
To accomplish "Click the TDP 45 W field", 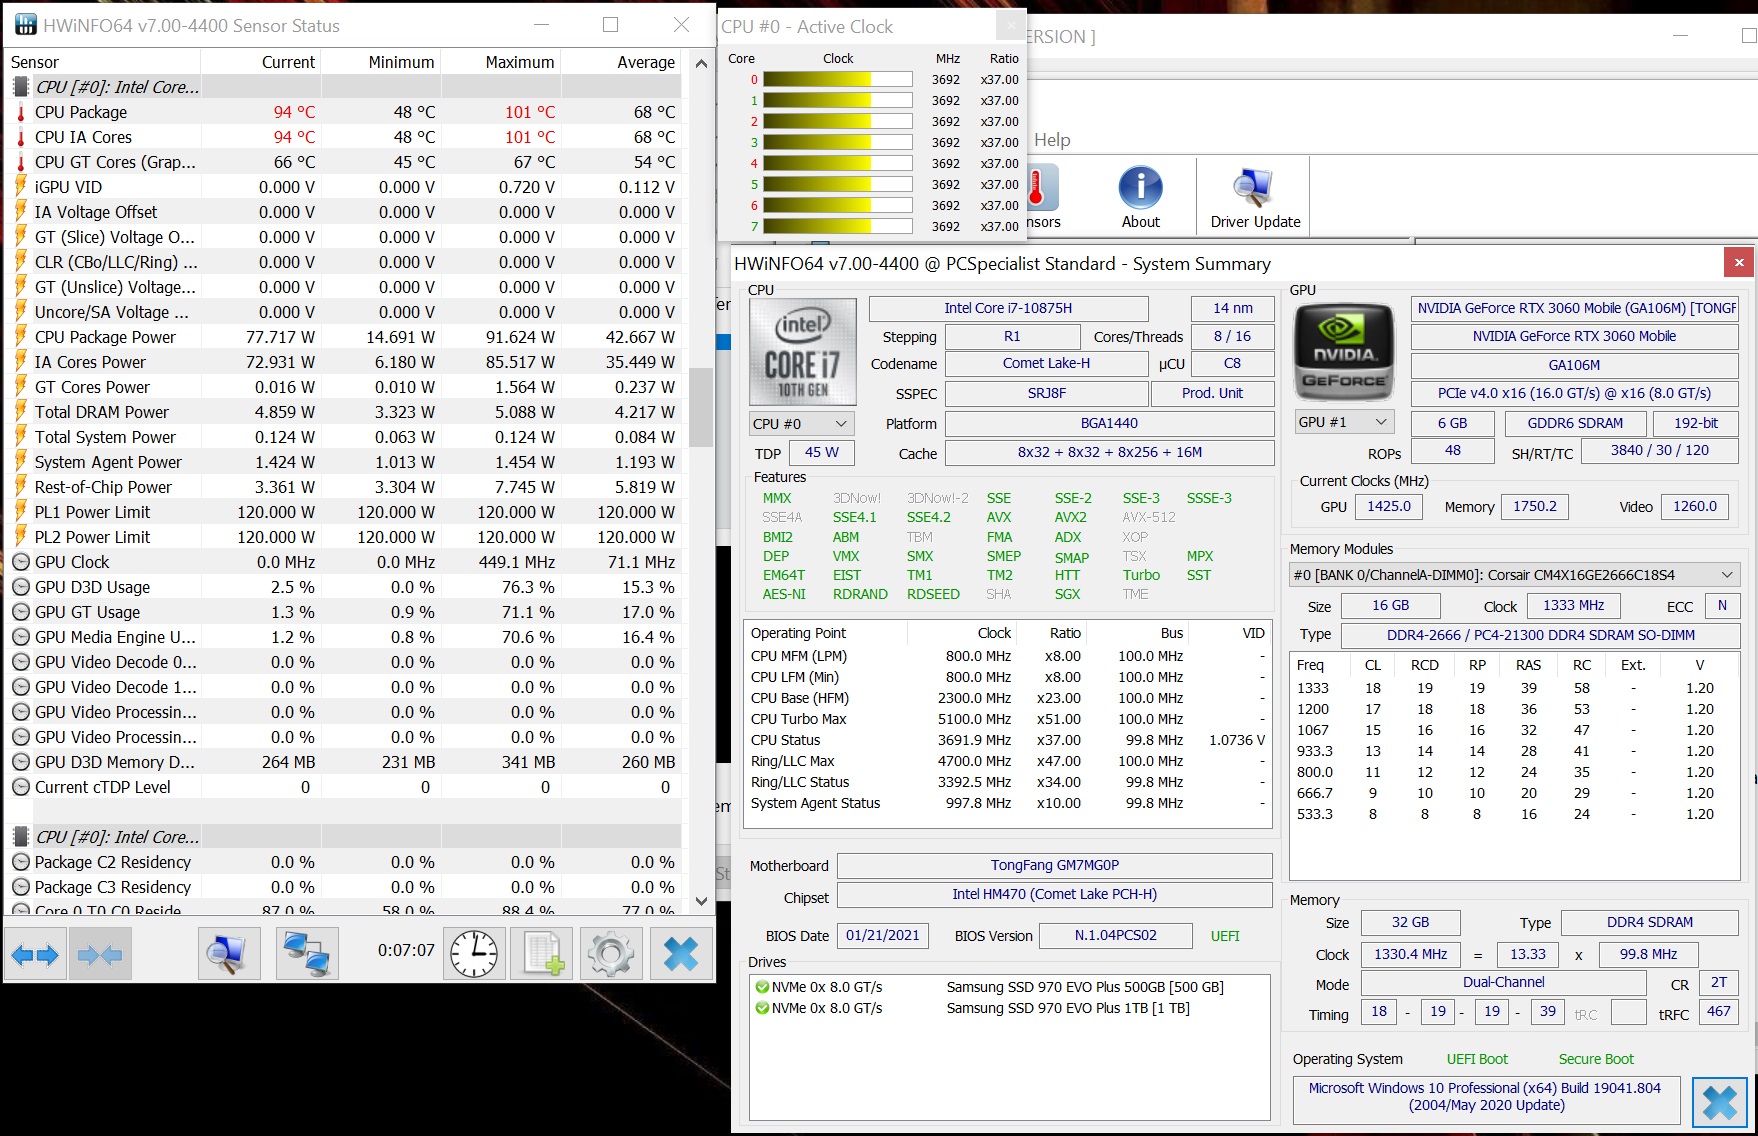I will pyautogui.click(x=822, y=452).
